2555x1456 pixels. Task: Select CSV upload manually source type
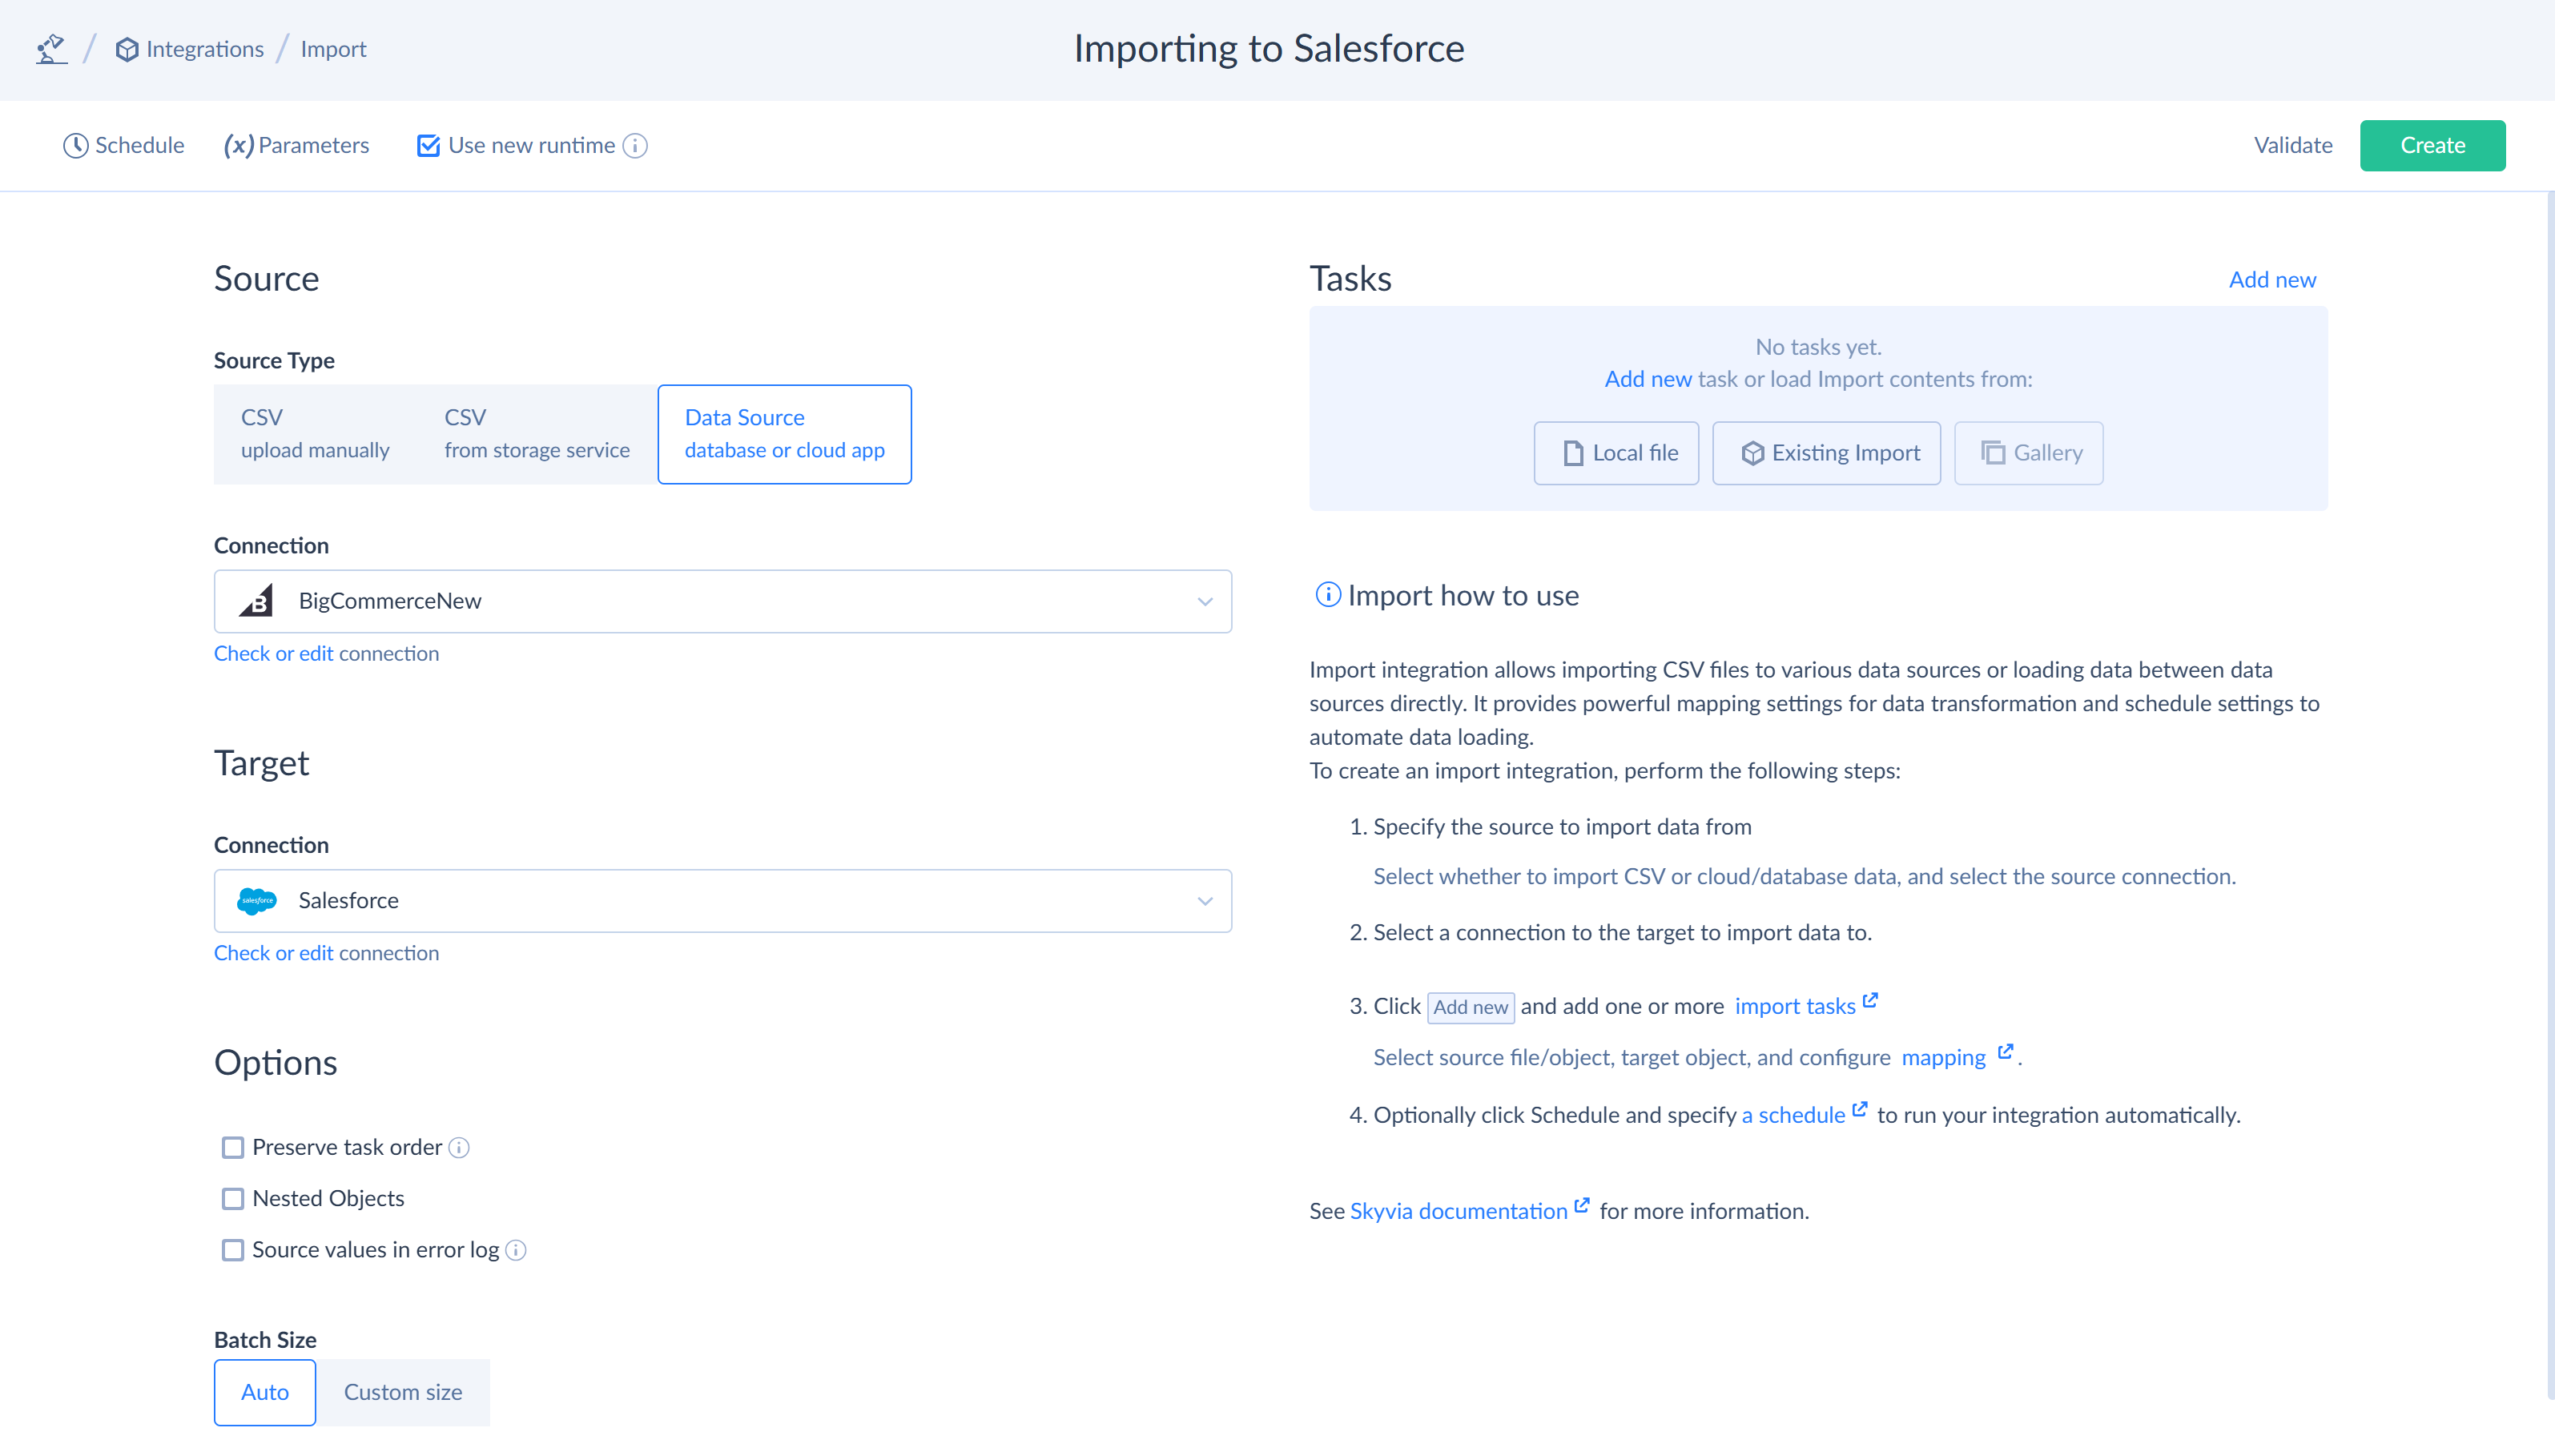point(315,434)
